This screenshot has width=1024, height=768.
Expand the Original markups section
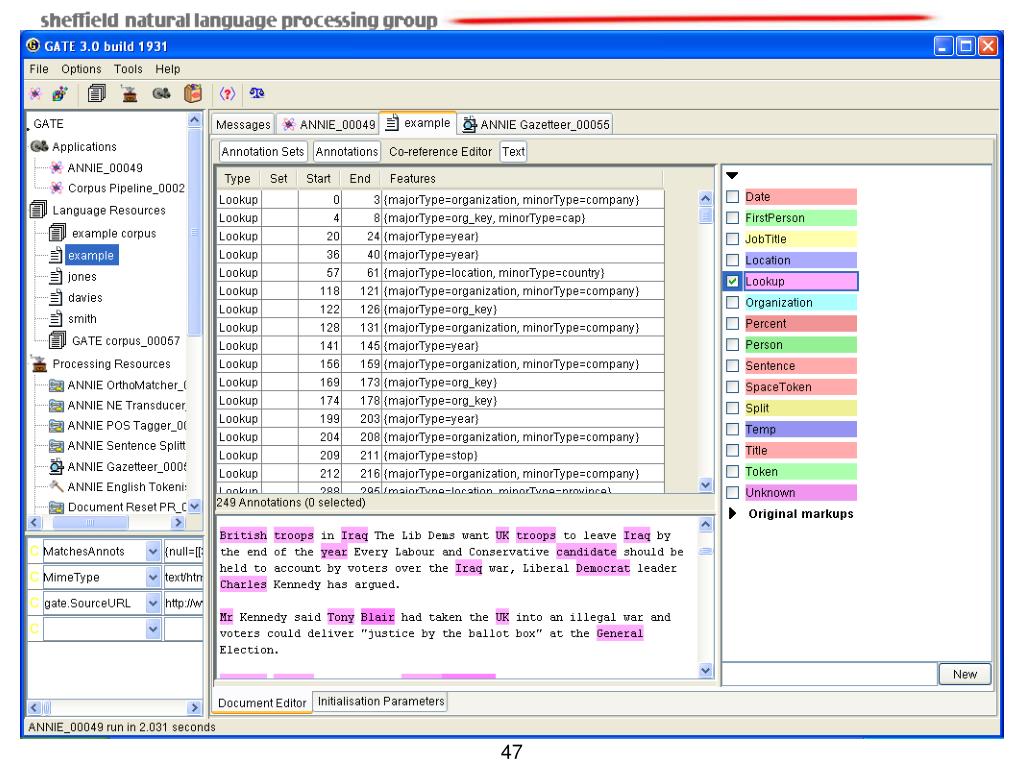tap(733, 514)
